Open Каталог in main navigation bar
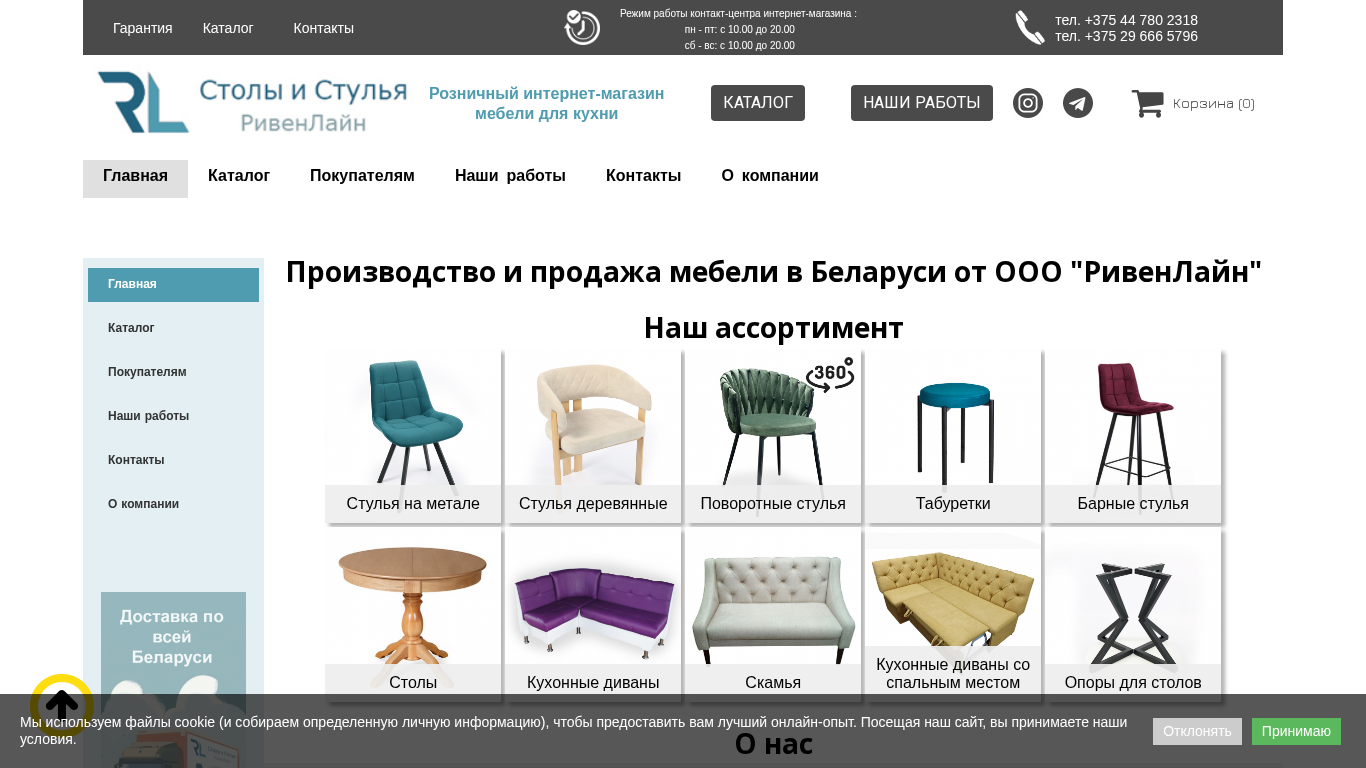Screen dimensions: 1366x768 coord(239,176)
